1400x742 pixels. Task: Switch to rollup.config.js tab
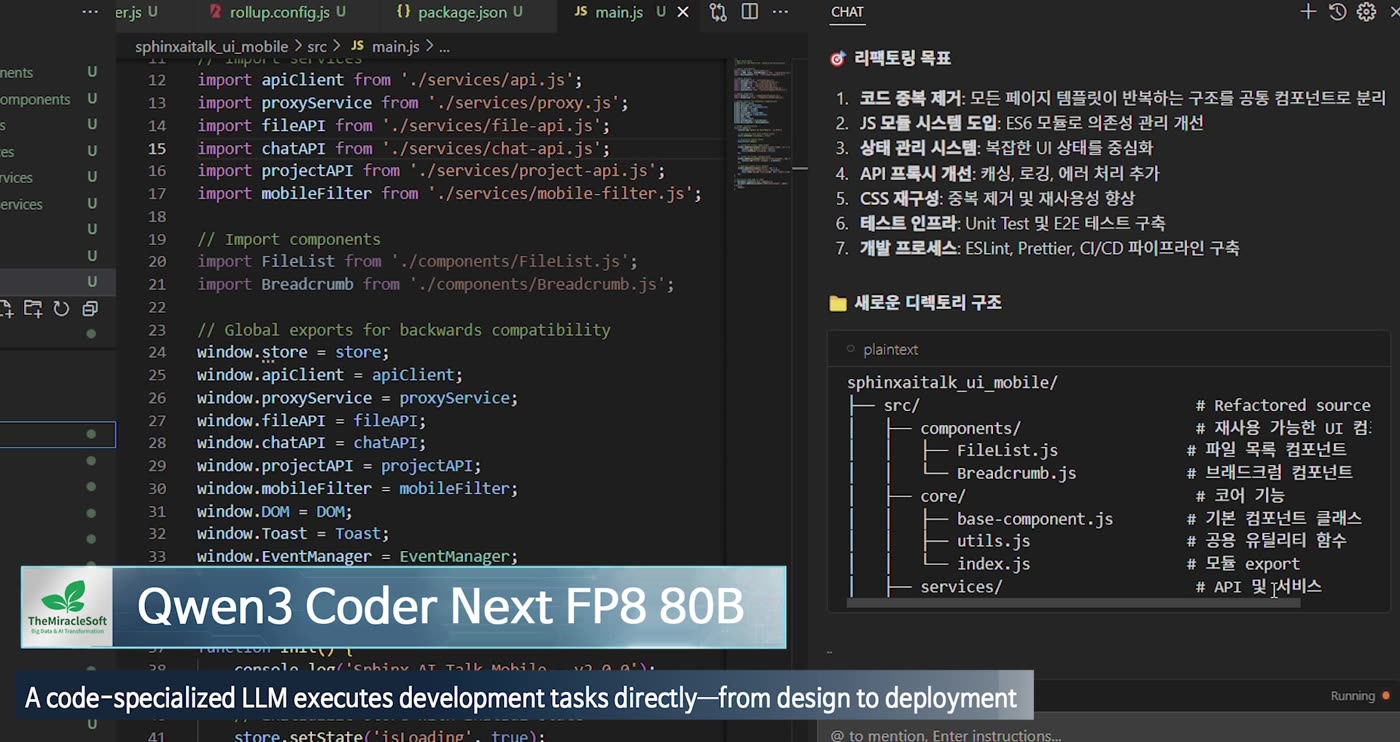point(277,12)
